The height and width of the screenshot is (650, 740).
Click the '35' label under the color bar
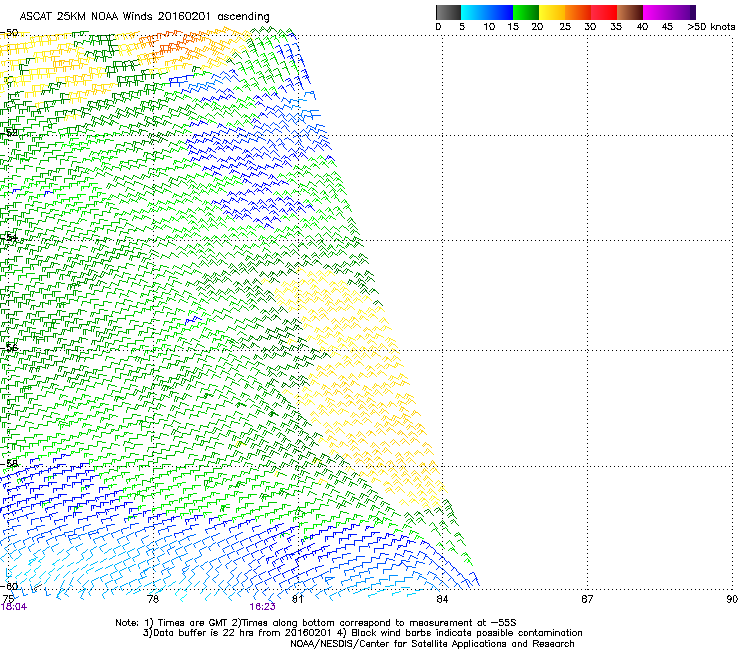coord(616,27)
